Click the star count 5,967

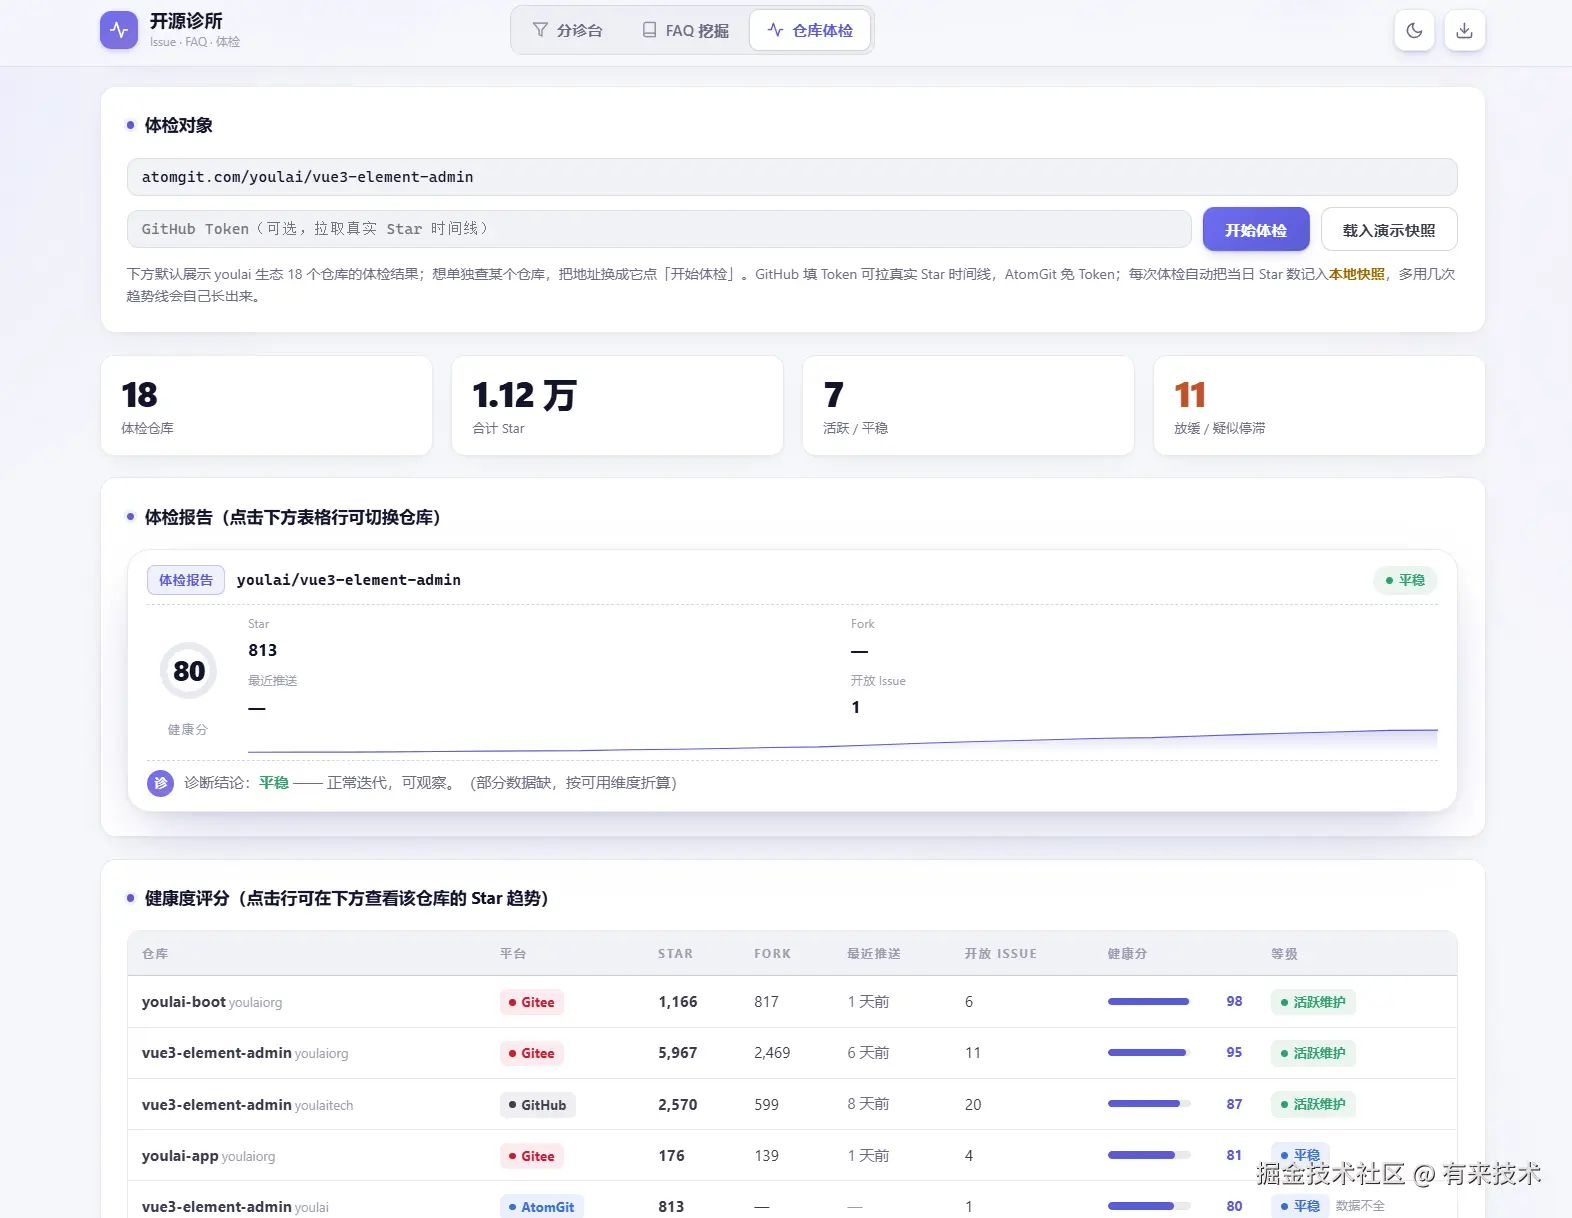pos(678,1053)
